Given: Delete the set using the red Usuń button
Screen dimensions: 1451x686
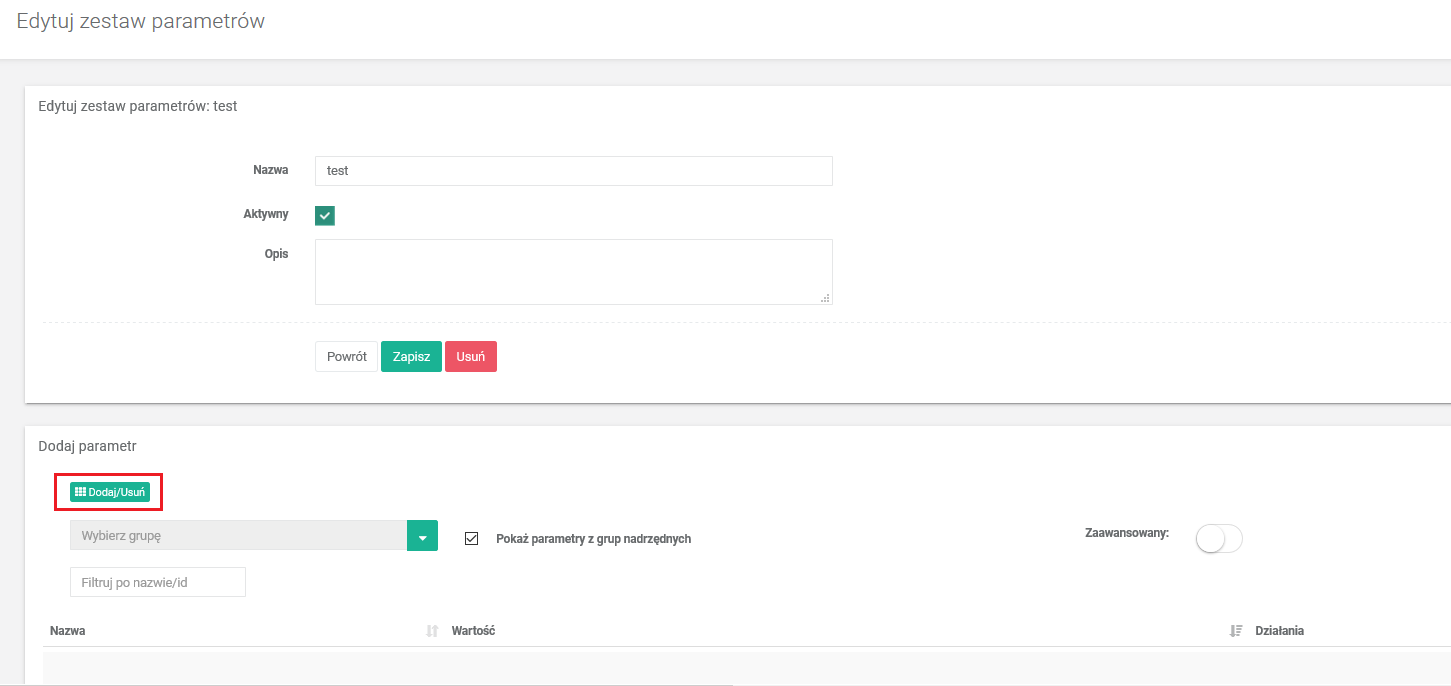Looking at the screenshot, I should coord(470,357).
